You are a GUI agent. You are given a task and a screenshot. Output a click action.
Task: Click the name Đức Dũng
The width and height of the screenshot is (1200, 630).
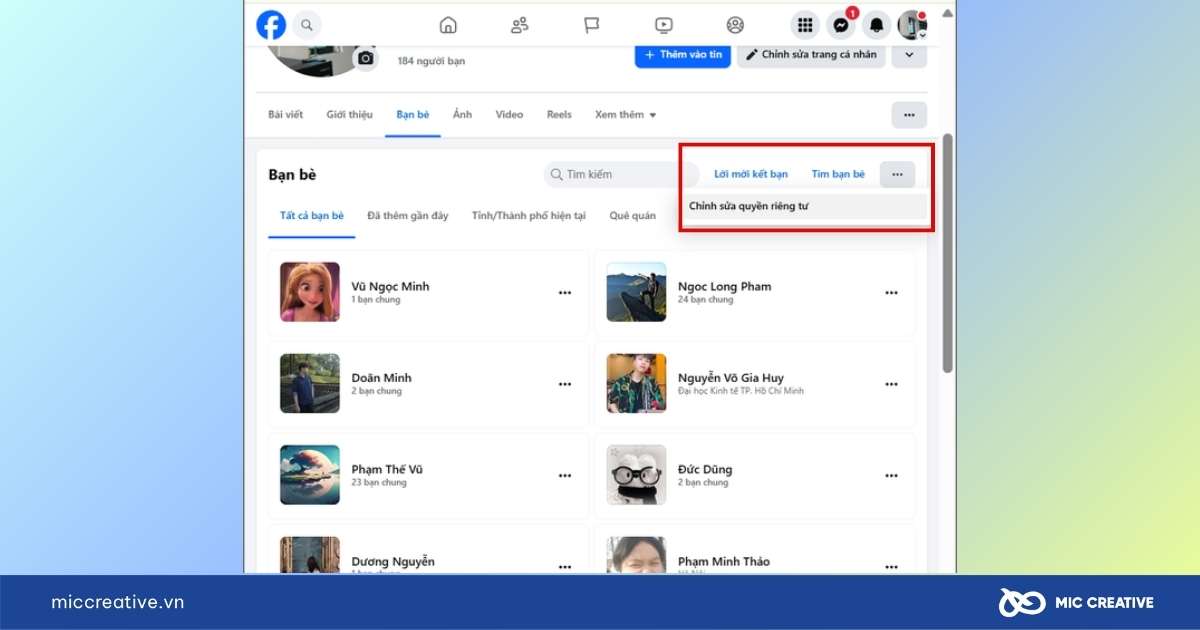[x=705, y=469]
